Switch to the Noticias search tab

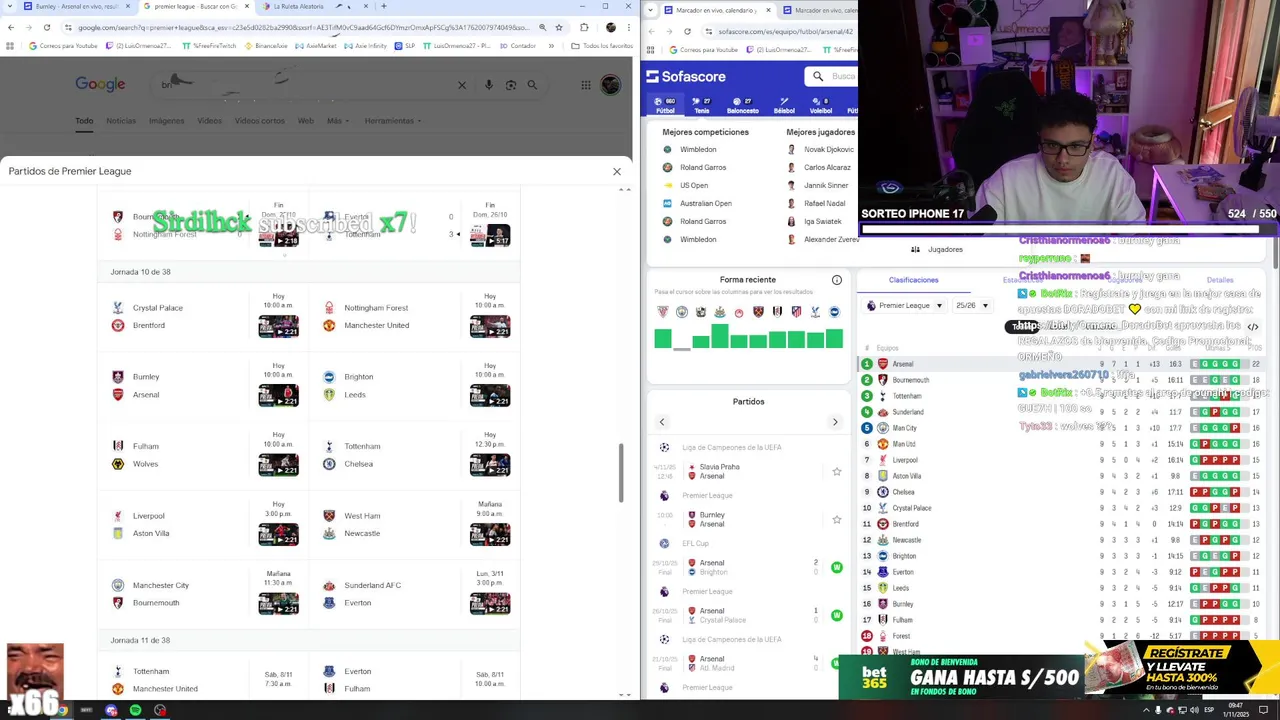pyautogui.click(x=121, y=121)
